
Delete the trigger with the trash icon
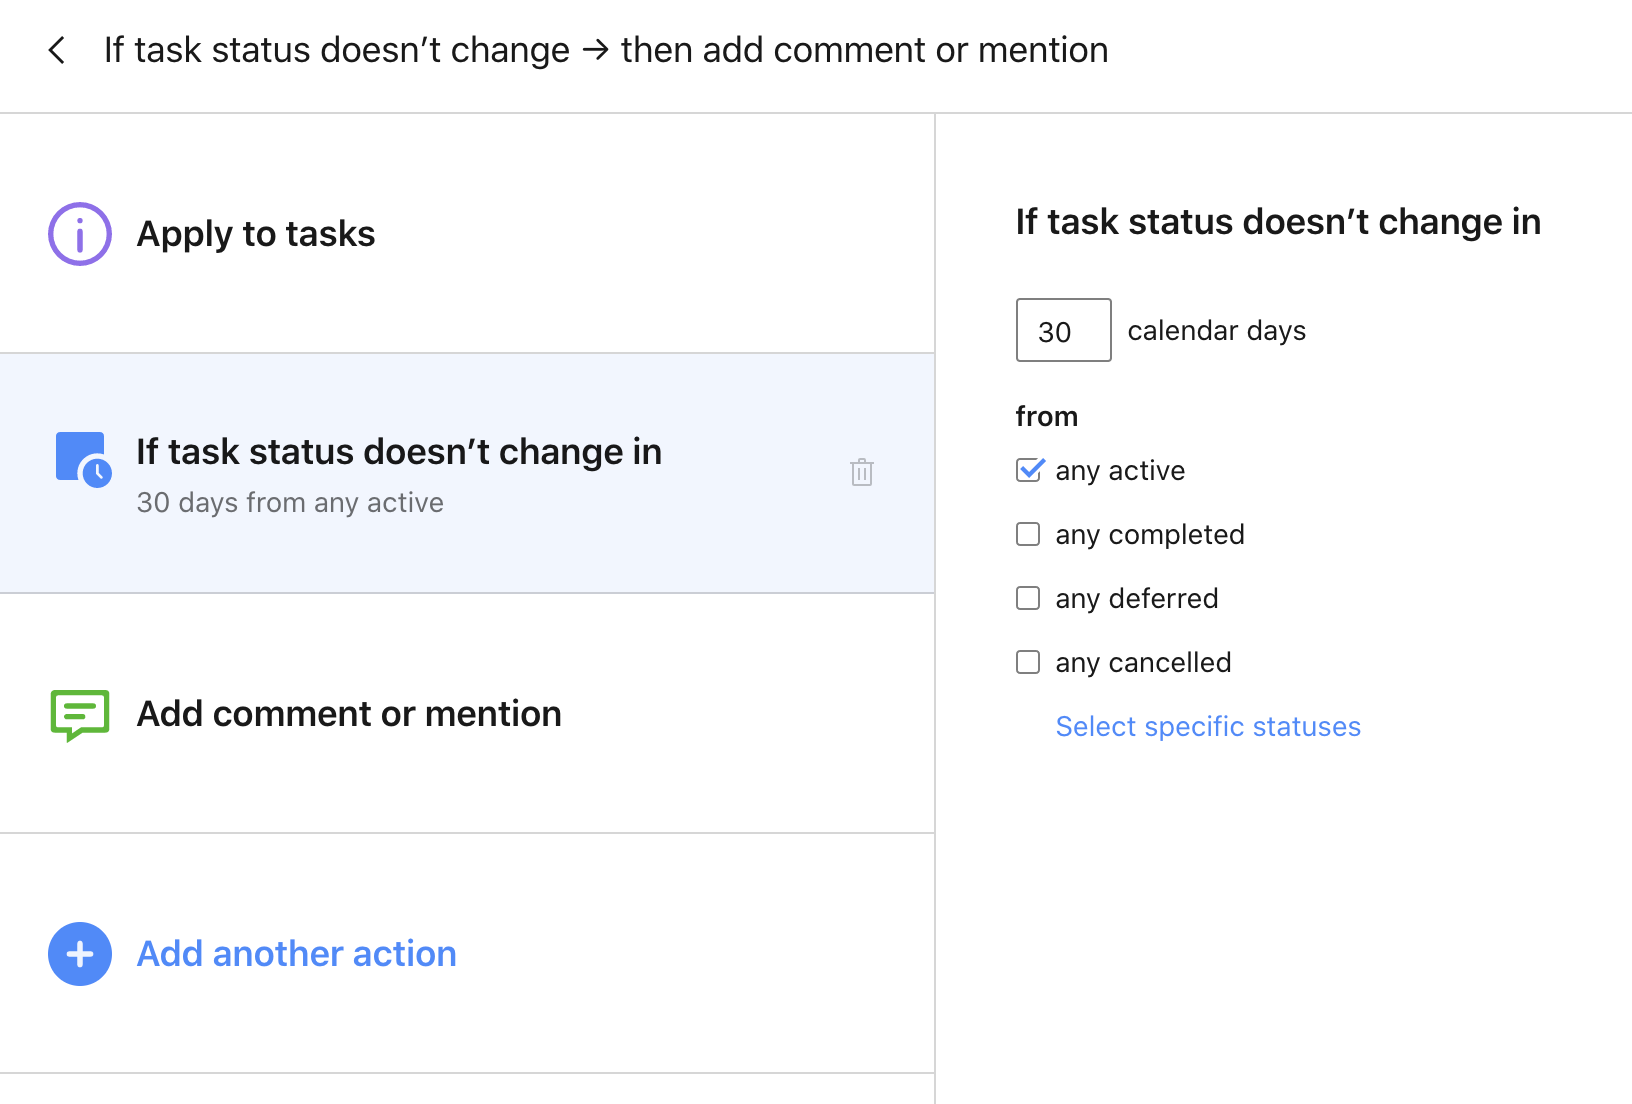coord(862,472)
